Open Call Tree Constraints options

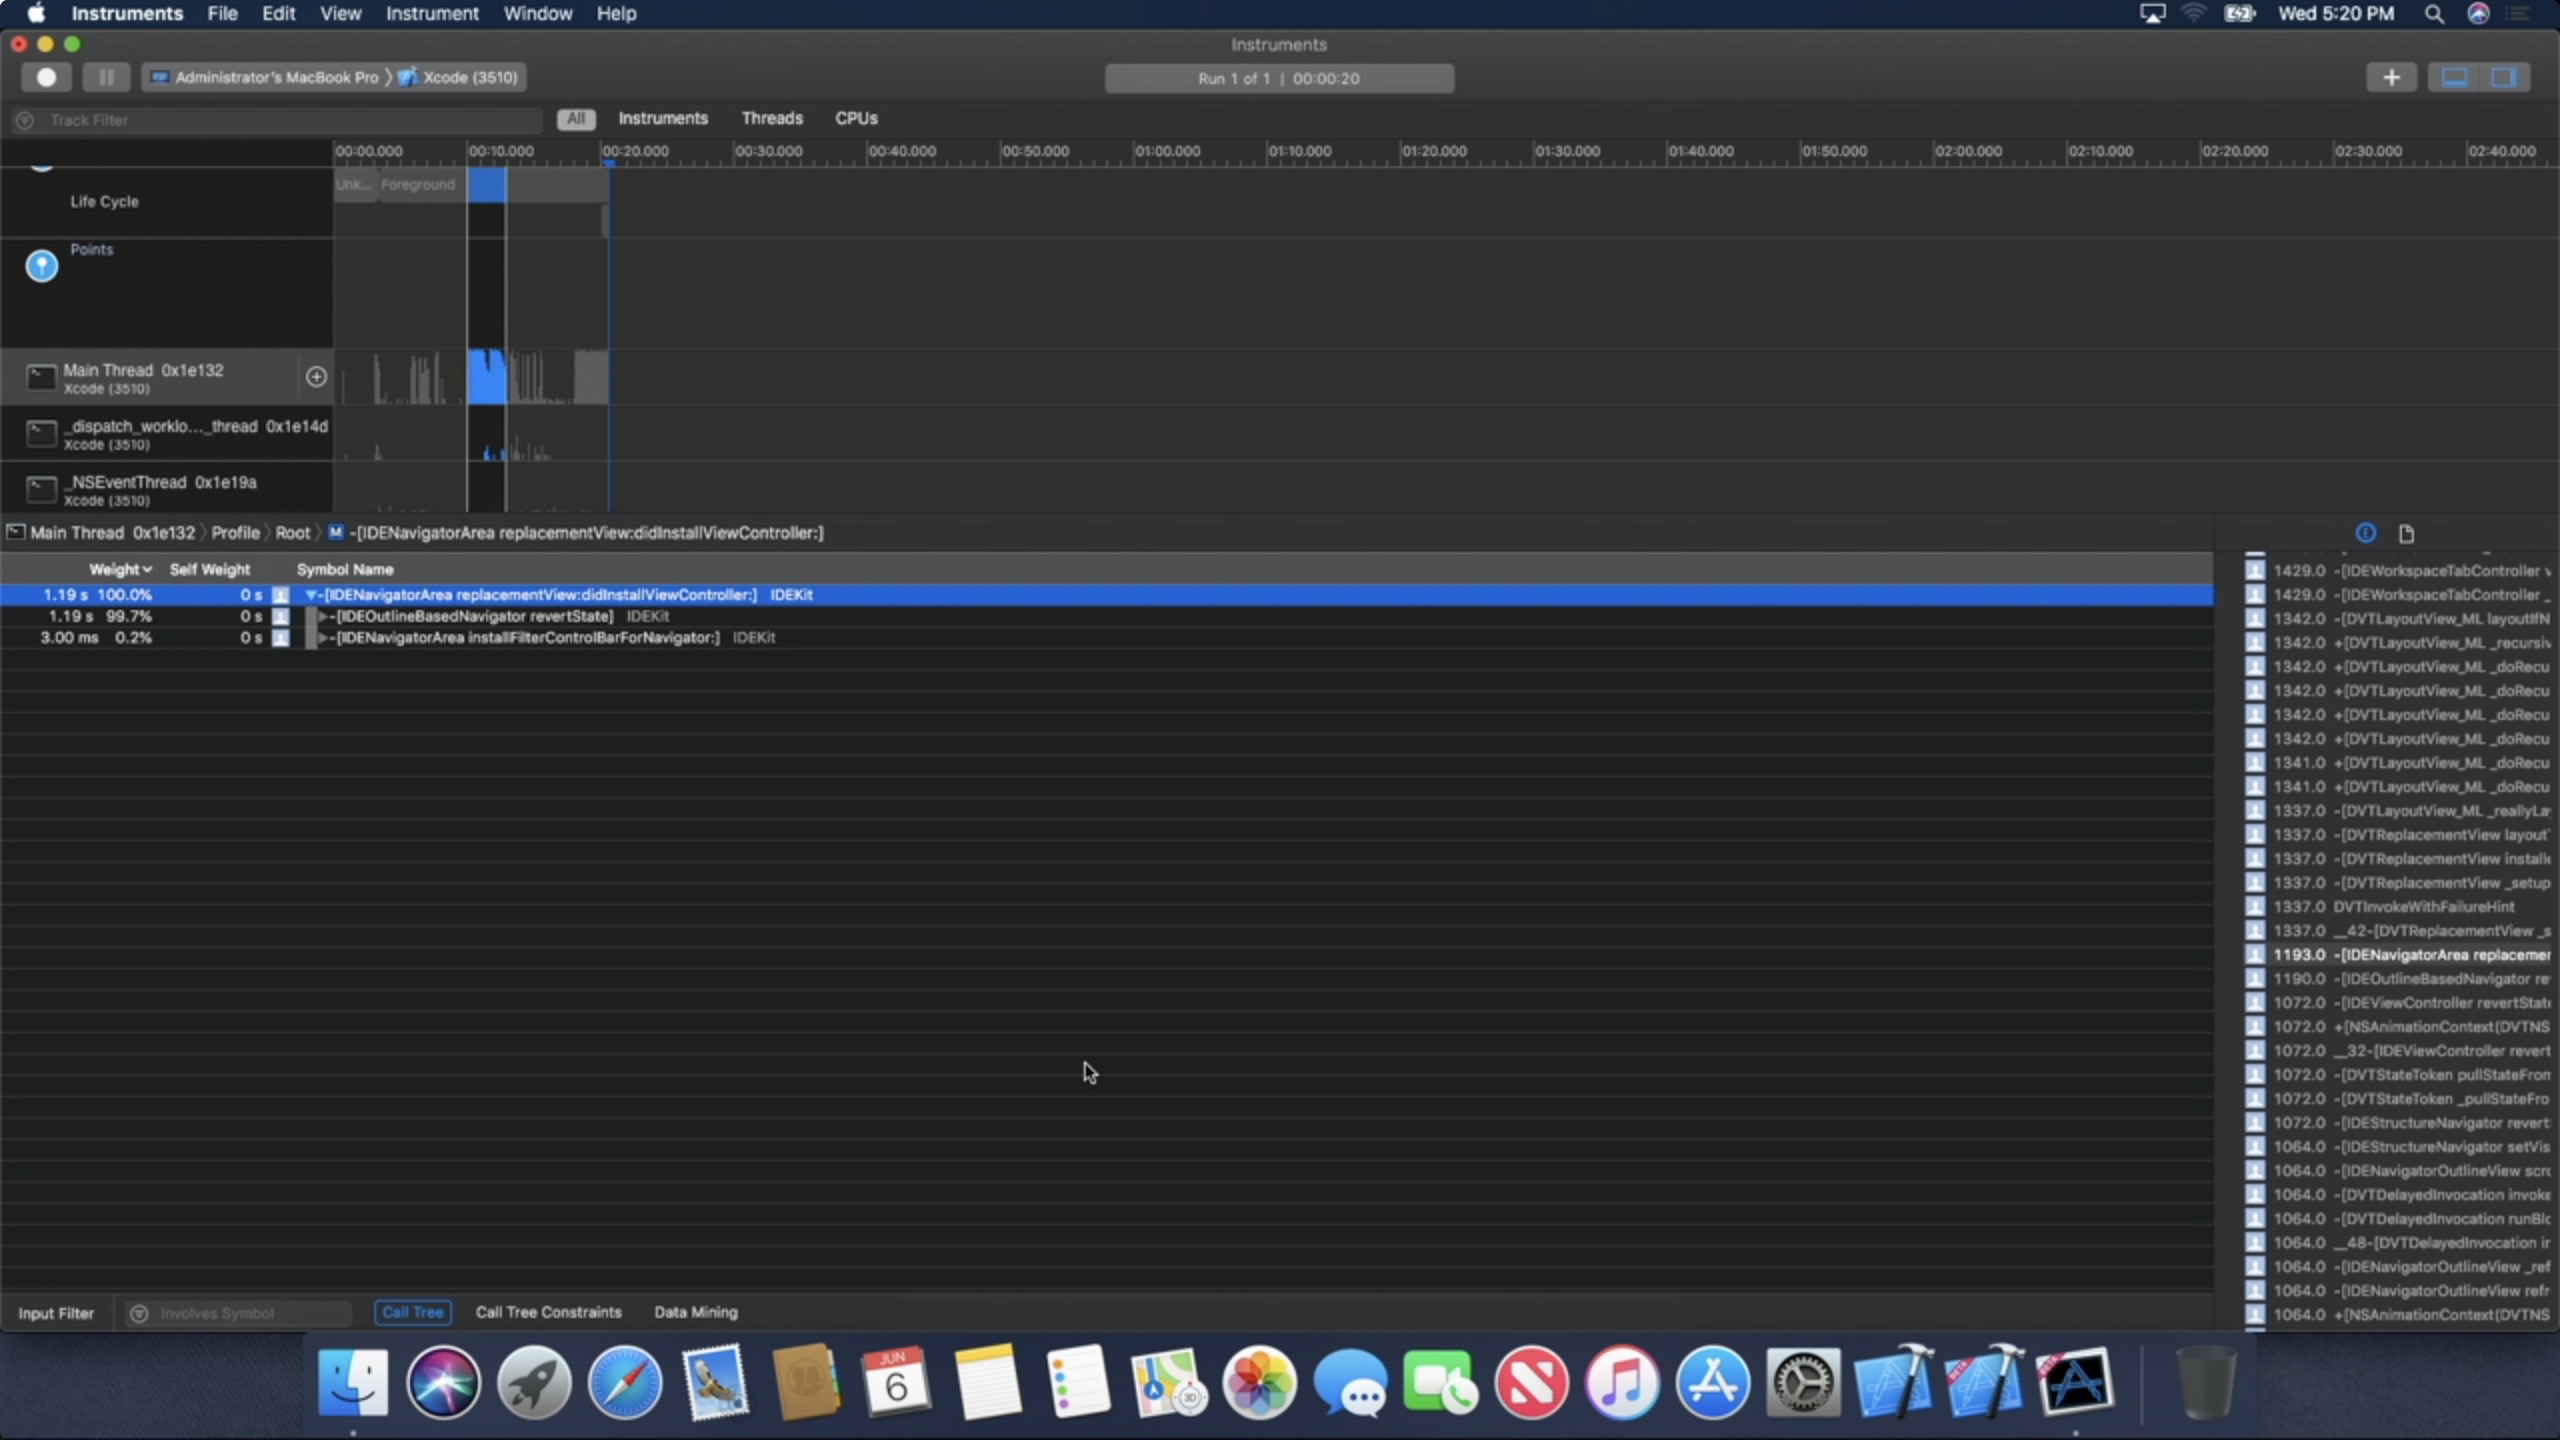pos(548,1312)
